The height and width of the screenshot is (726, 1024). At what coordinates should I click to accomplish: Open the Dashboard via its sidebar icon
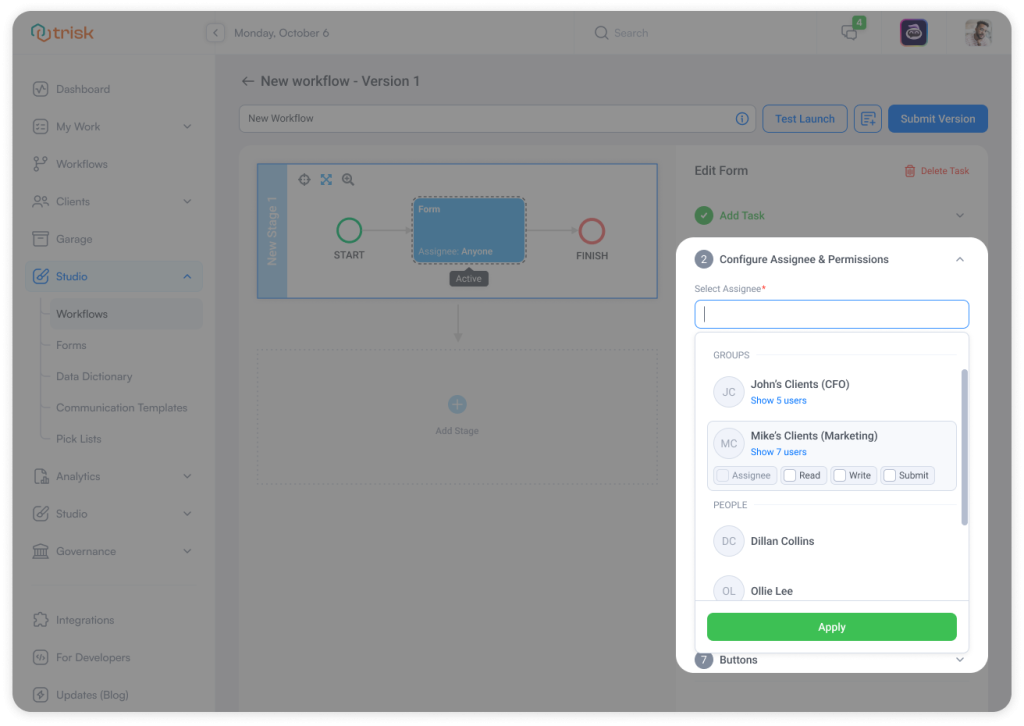click(x=40, y=89)
